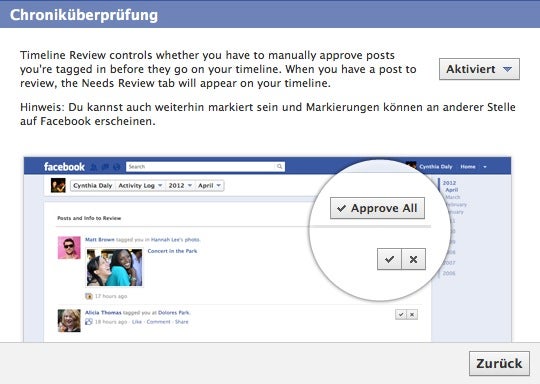Jump to 2007 in the timeline sidebar
Screen dimensions: 540x384
coord(449,263)
